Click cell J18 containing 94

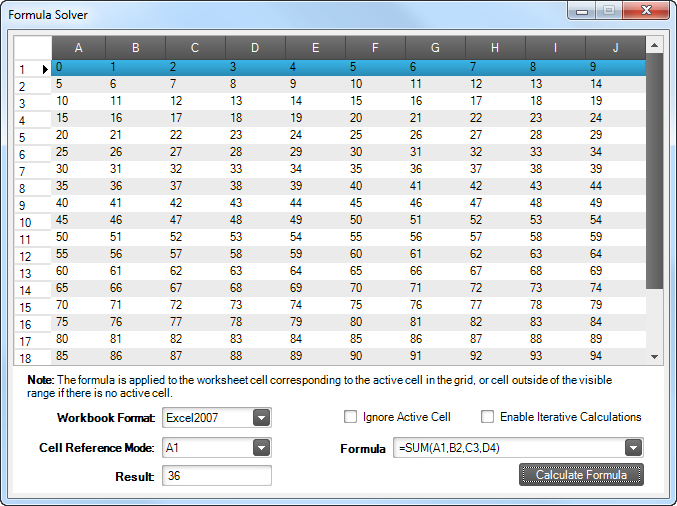coord(616,356)
